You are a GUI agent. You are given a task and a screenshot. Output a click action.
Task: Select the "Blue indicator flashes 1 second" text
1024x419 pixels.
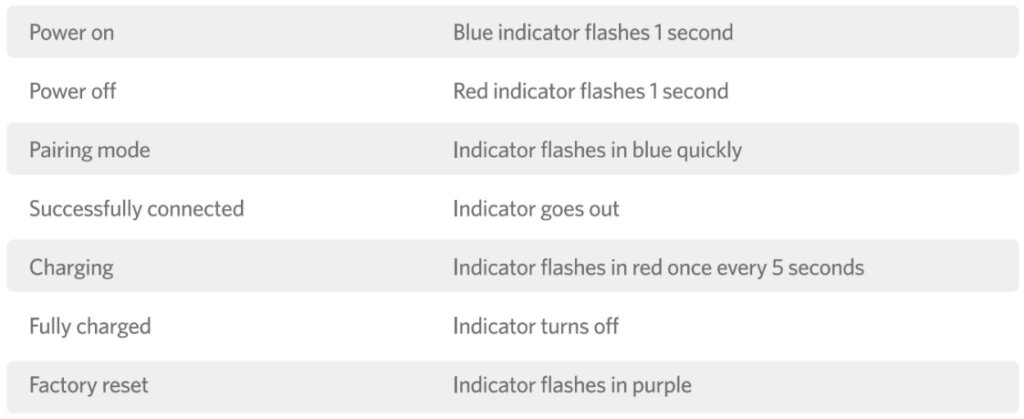click(592, 33)
